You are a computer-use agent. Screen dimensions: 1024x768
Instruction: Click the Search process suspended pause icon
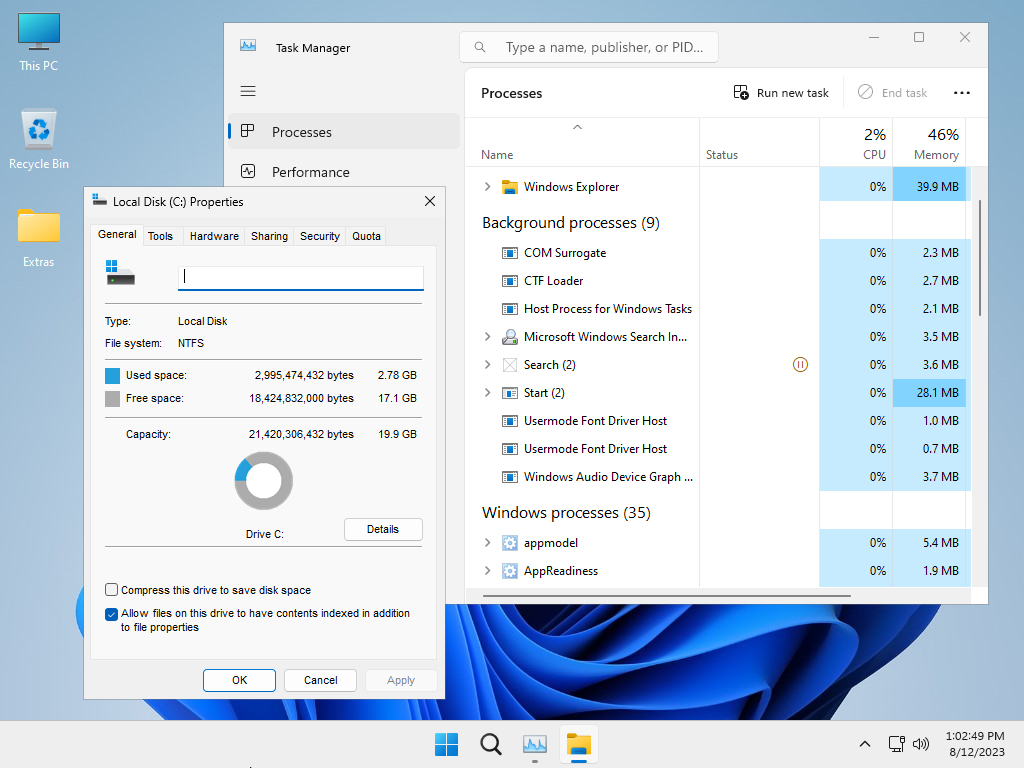pyautogui.click(x=800, y=364)
